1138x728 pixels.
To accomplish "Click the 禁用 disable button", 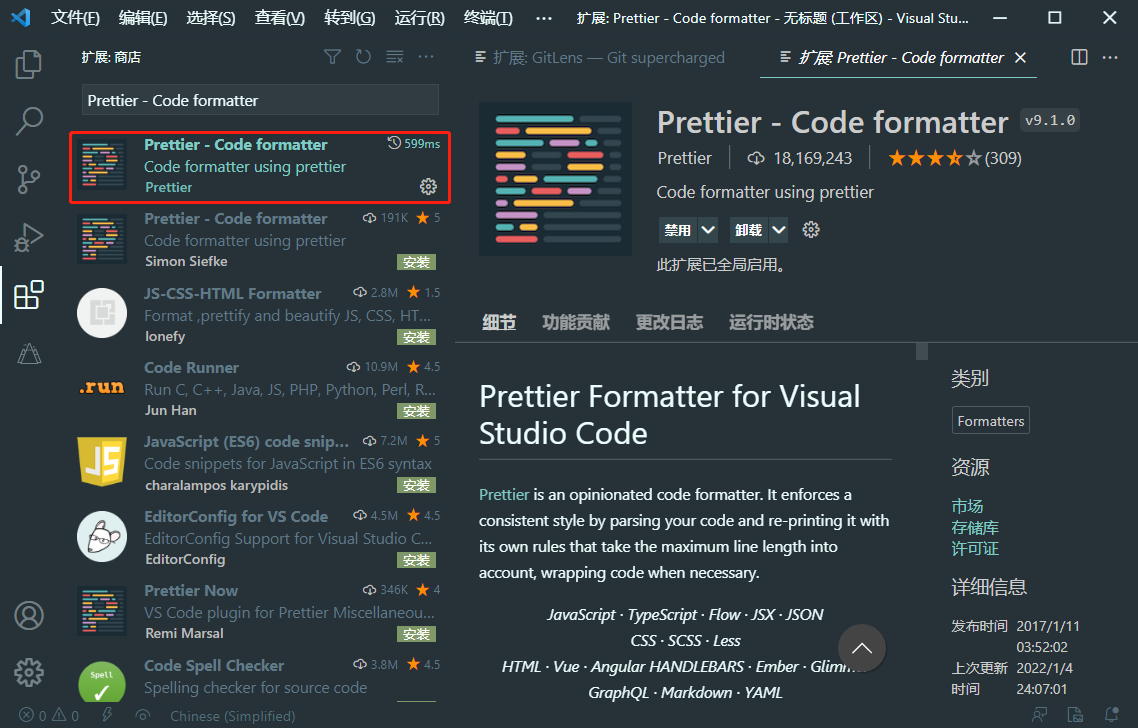I will point(678,230).
